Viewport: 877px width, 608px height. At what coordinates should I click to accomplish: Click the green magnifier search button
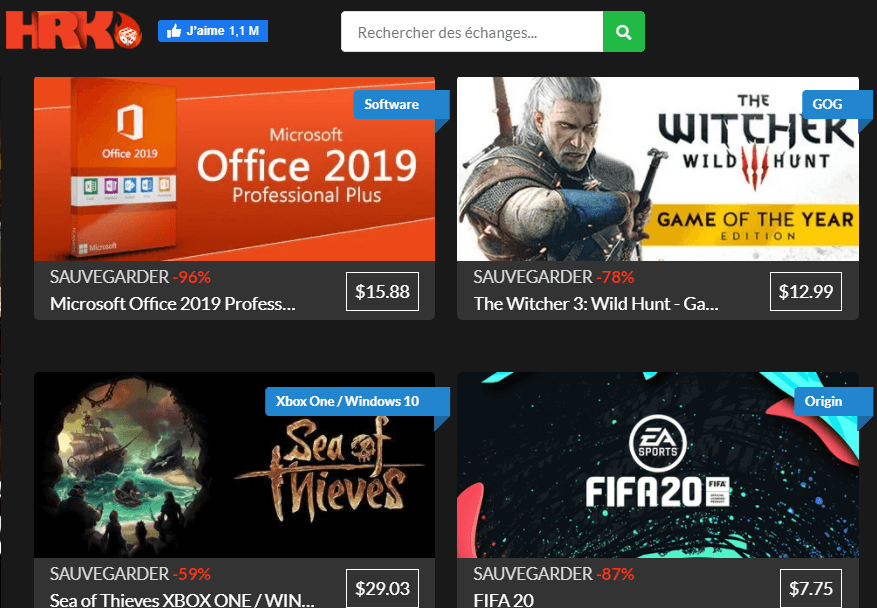(624, 32)
